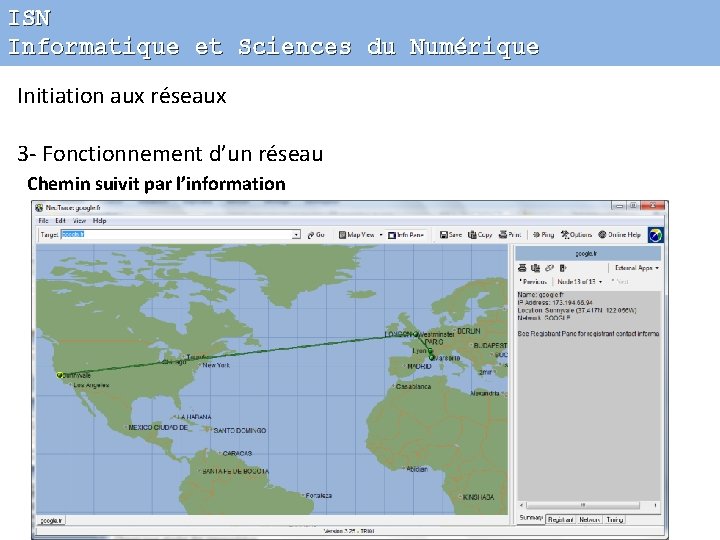Expand the Target history dropdown arrow
This screenshot has width=720, height=540.
[x=297, y=235]
